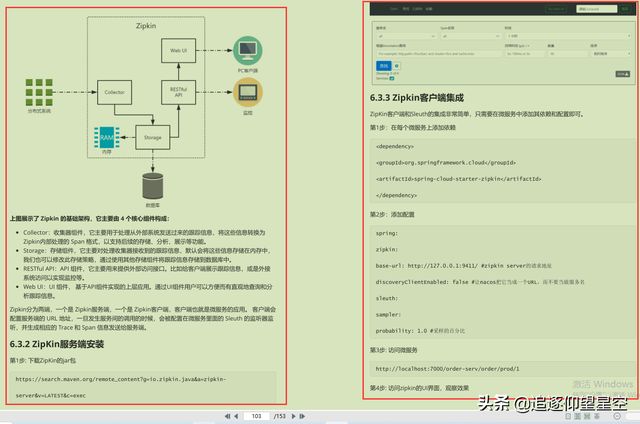The width and height of the screenshot is (640, 424).
Task: Click the server&v=LATEST&c=exec line
Action: click(x=51, y=395)
